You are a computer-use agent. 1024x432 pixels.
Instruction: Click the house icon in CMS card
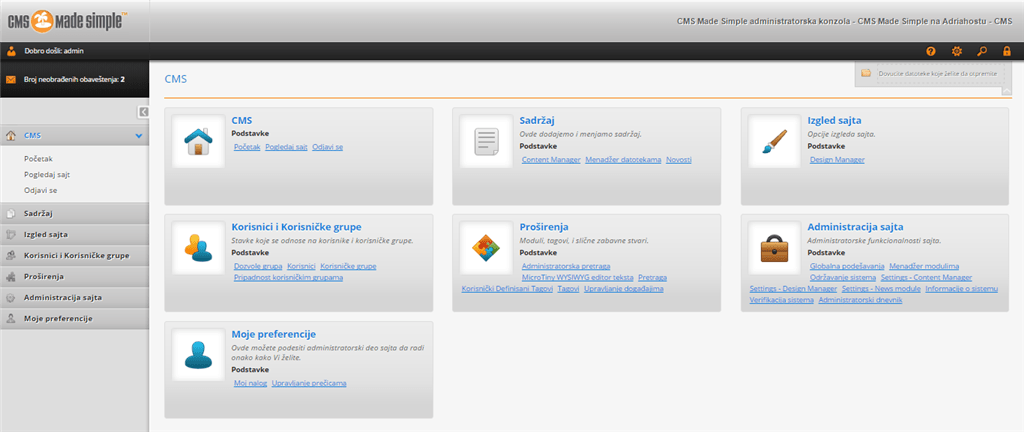click(198, 142)
